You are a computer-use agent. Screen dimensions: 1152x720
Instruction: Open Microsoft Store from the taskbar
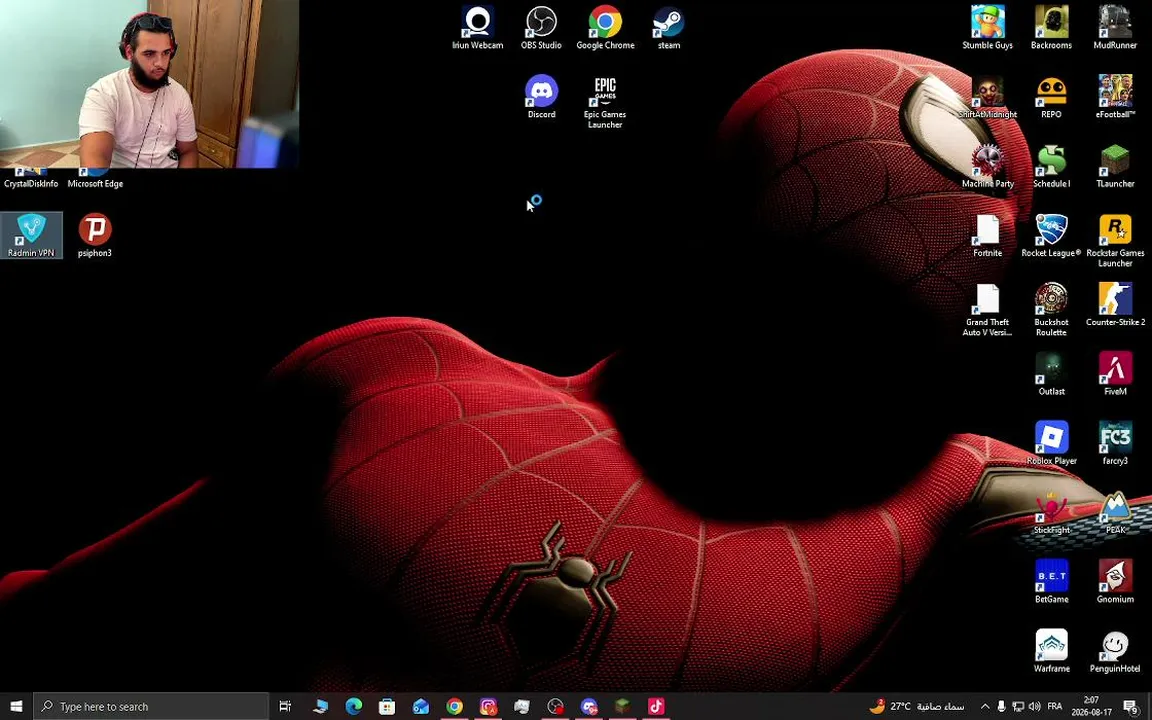point(387,706)
